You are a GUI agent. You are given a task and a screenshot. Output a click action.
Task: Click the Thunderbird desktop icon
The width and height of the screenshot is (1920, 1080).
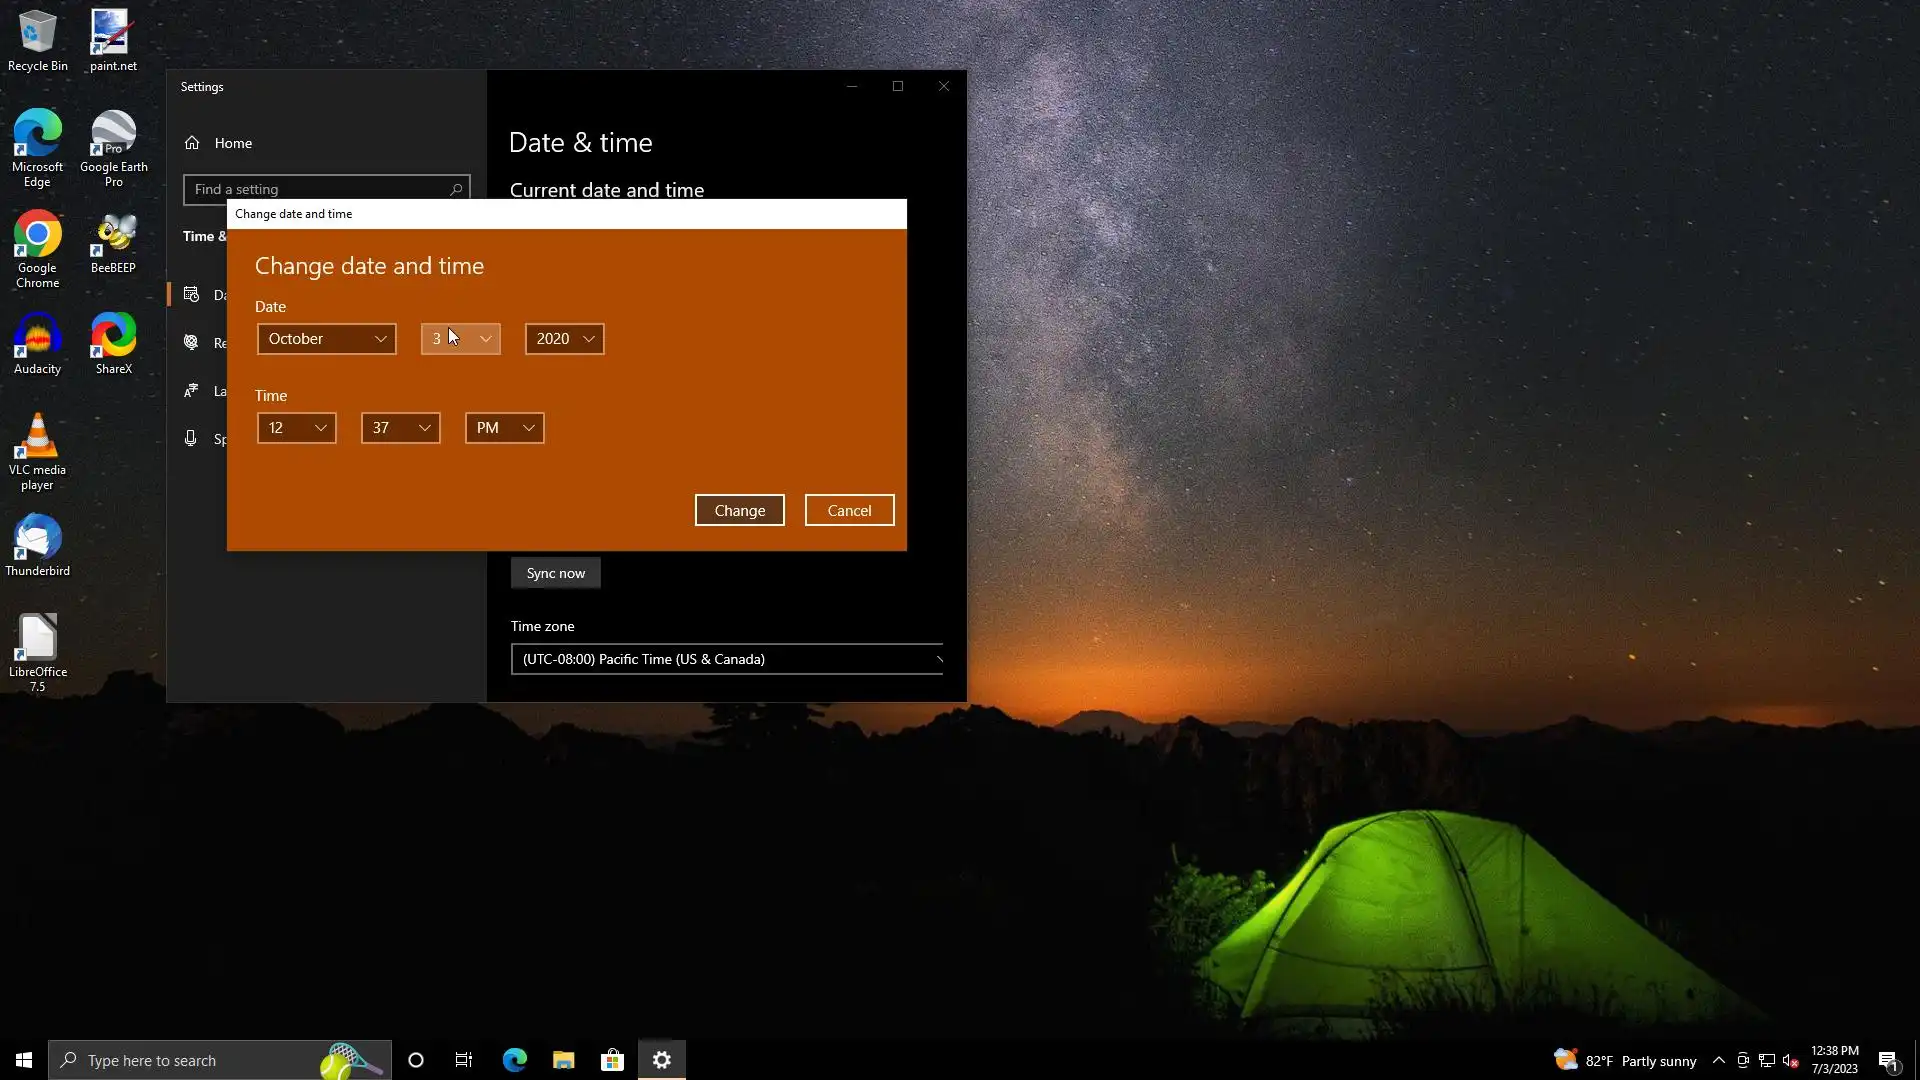[x=37, y=545]
